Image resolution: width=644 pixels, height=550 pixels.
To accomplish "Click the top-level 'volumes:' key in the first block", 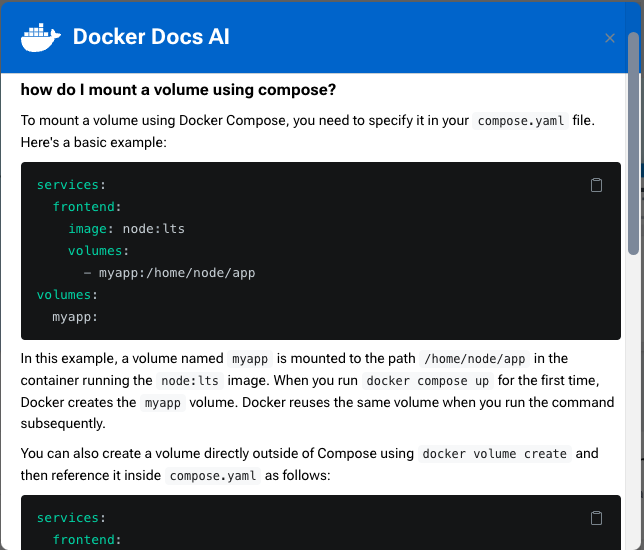I will (67, 295).
